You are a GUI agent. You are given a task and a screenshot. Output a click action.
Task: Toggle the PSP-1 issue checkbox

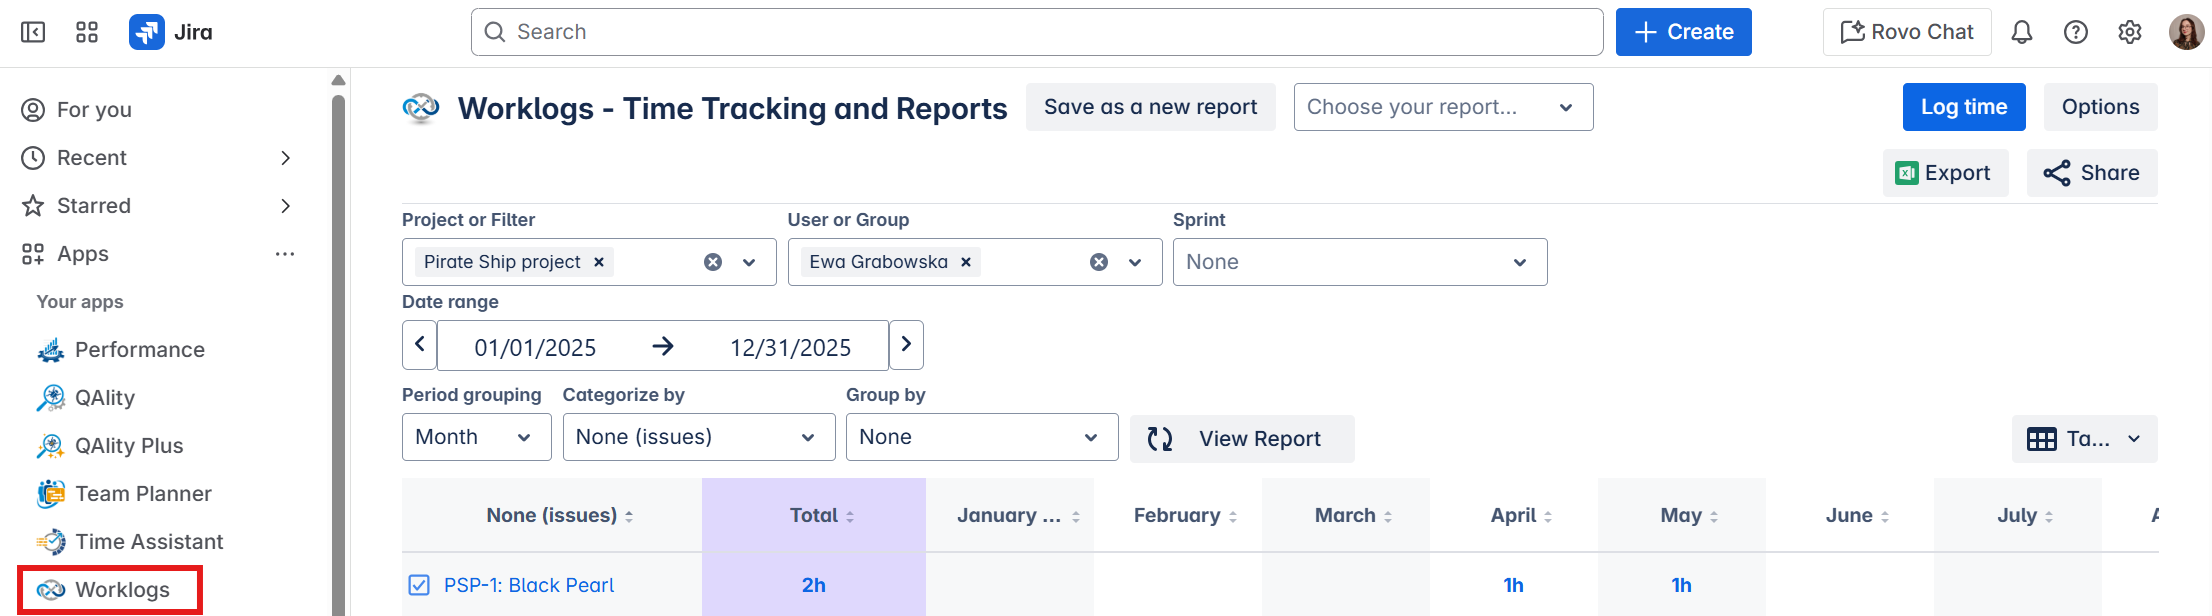click(419, 585)
